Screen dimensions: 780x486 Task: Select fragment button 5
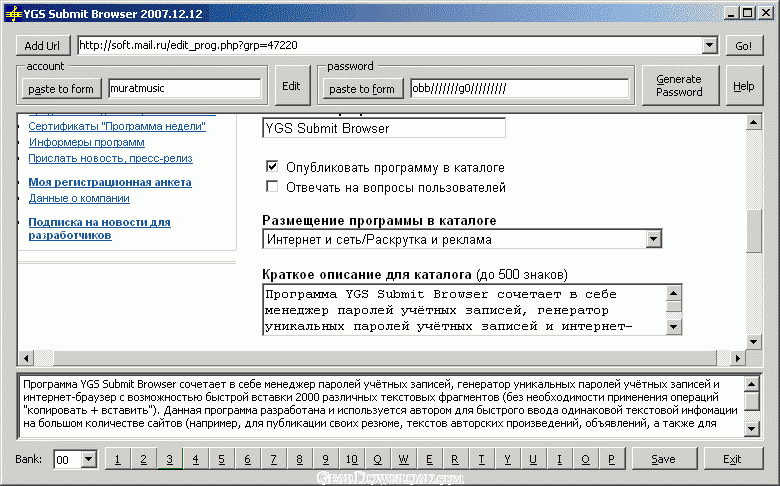(x=221, y=459)
